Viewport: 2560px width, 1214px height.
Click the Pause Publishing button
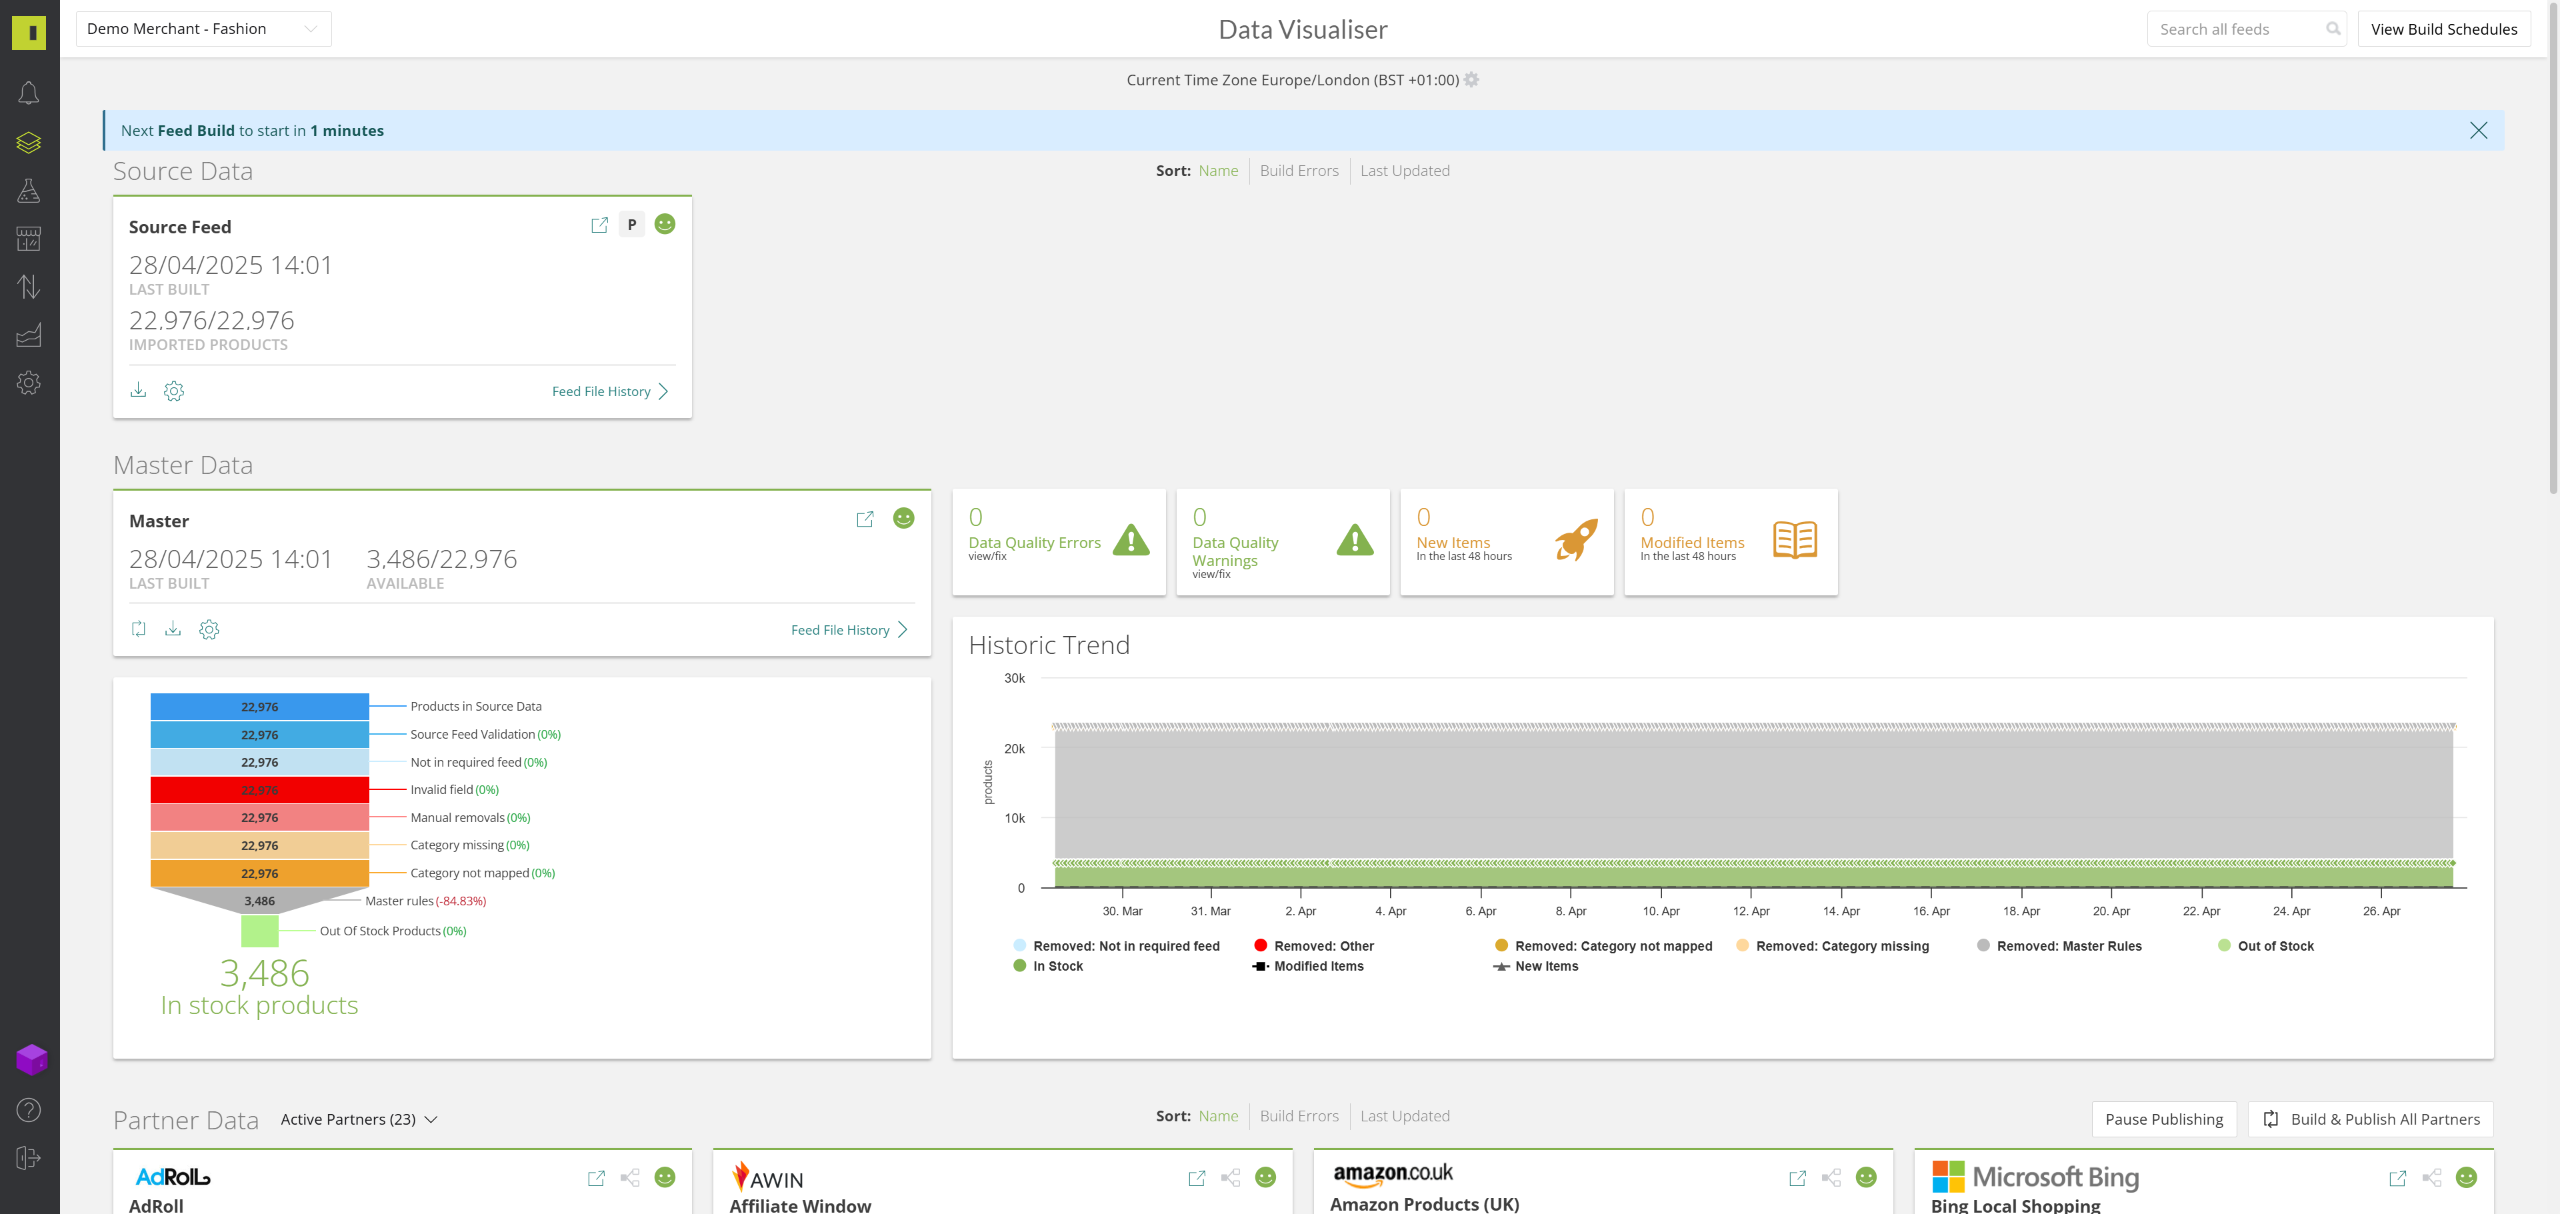[2164, 1119]
